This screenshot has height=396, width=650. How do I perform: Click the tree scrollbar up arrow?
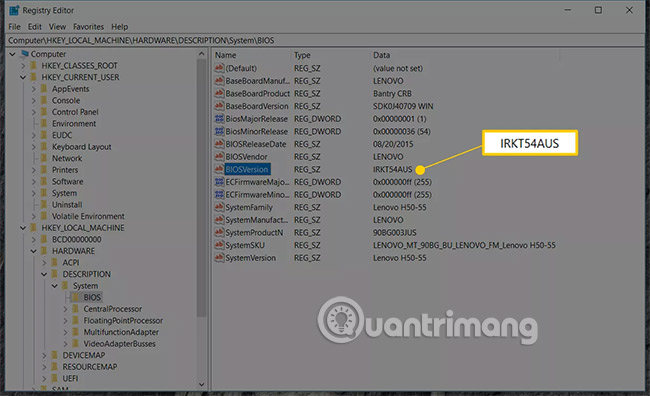click(201, 54)
